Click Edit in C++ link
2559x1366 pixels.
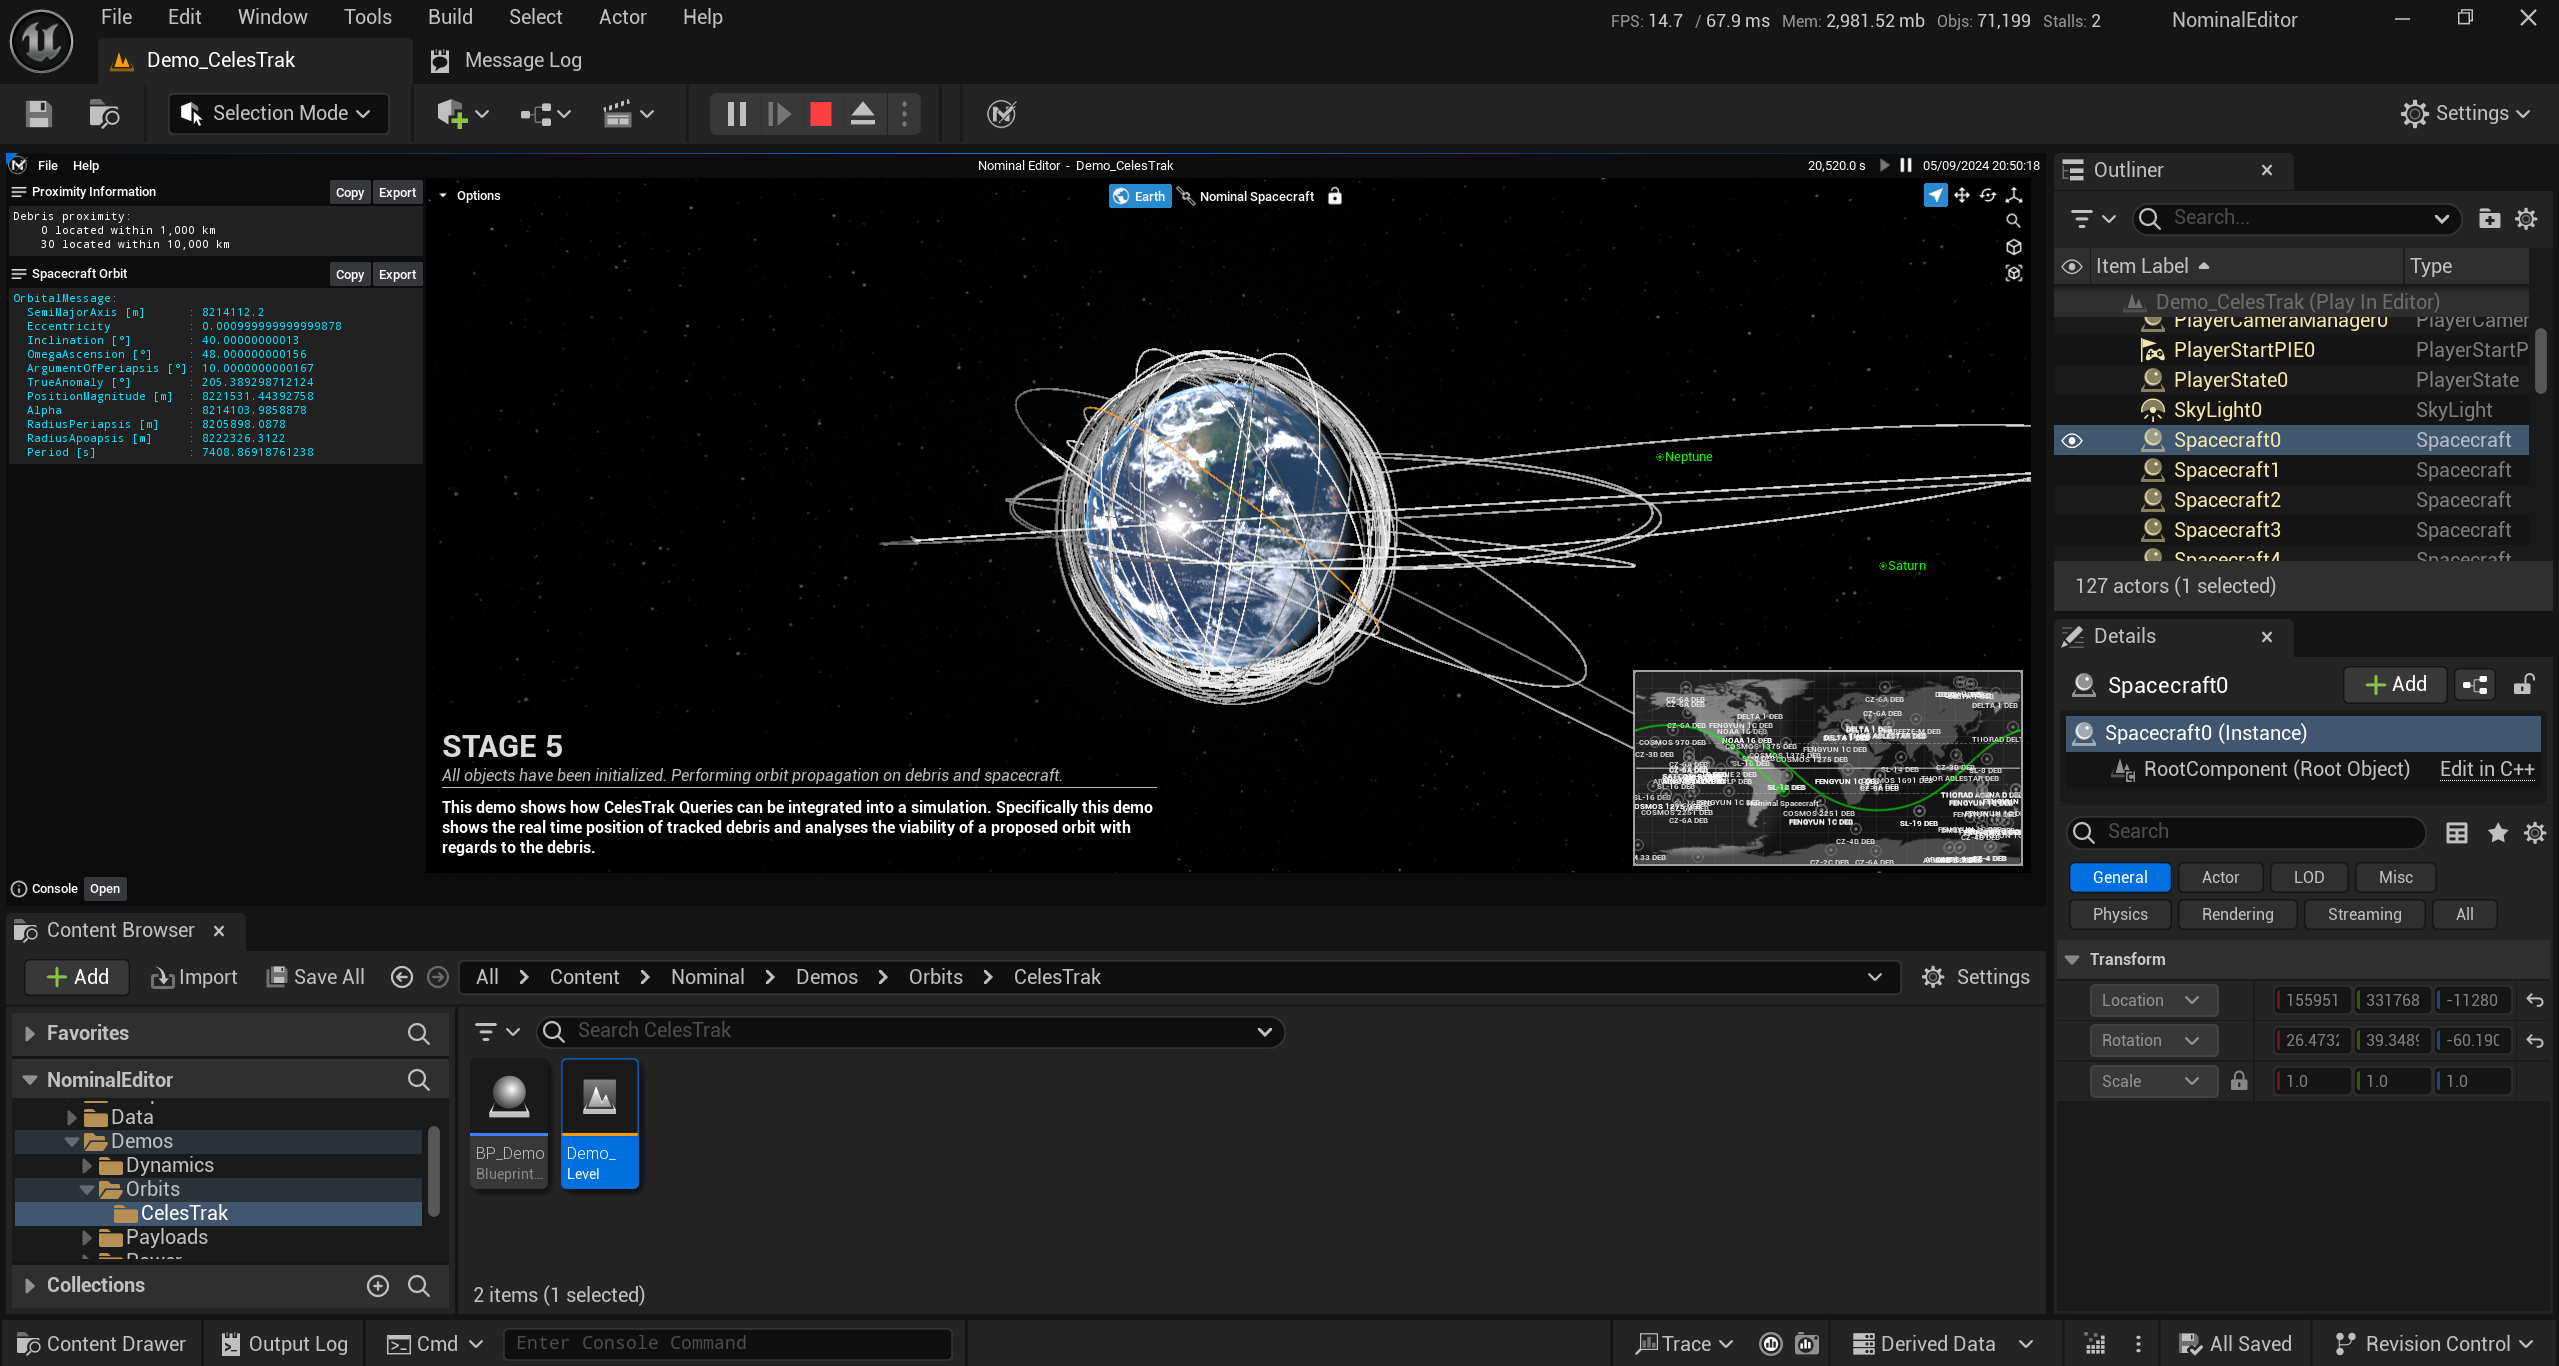[2487, 770]
